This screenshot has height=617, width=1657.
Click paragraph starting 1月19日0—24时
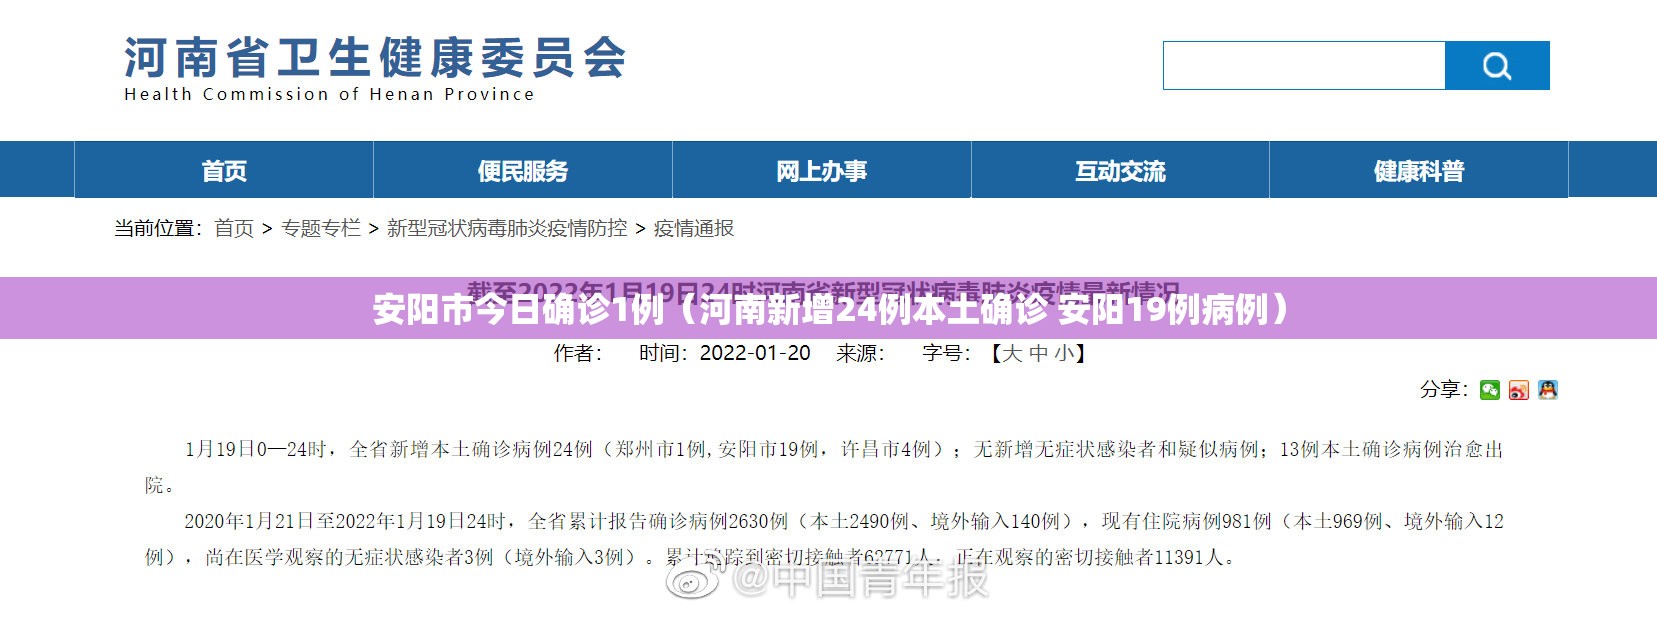pos(824,467)
